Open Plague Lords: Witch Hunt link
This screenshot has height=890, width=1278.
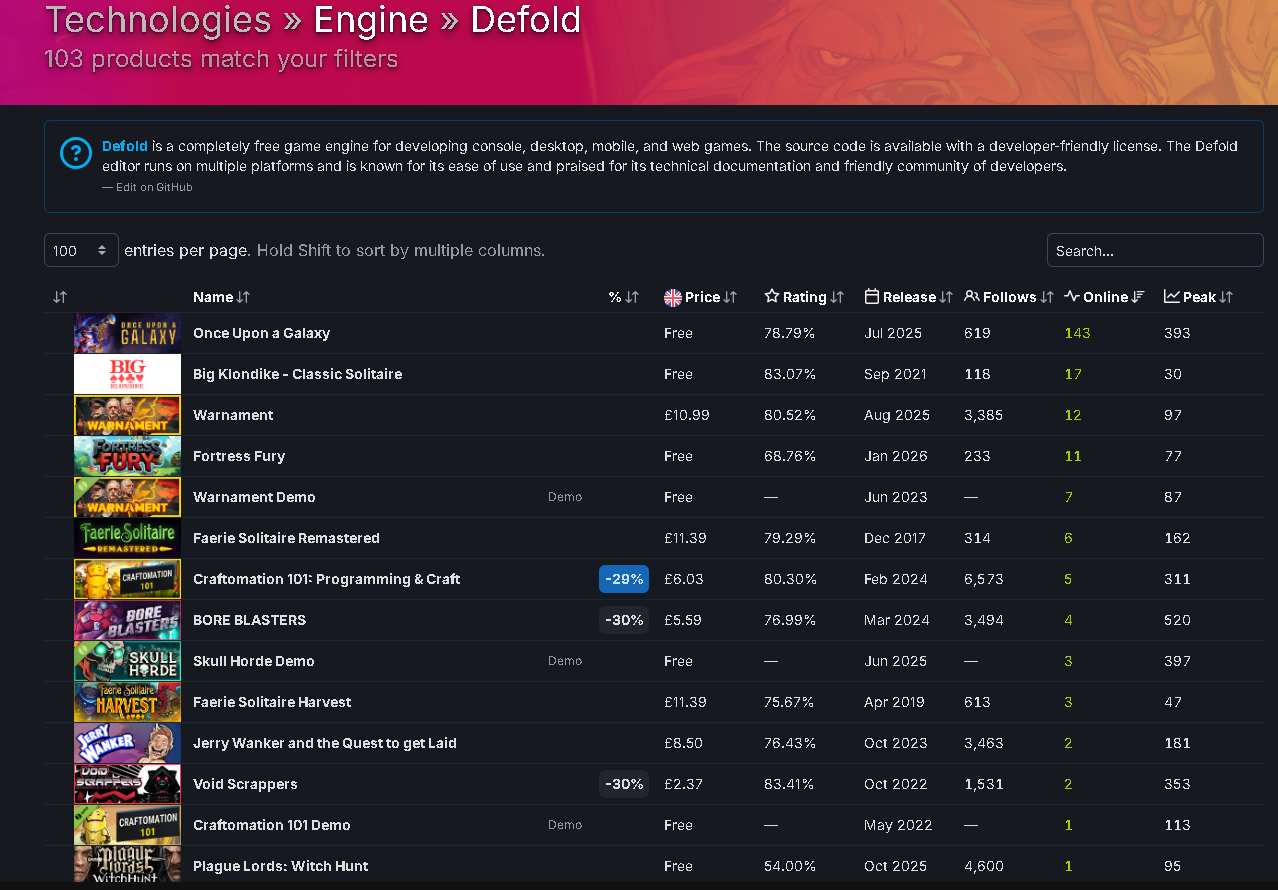click(x=280, y=866)
